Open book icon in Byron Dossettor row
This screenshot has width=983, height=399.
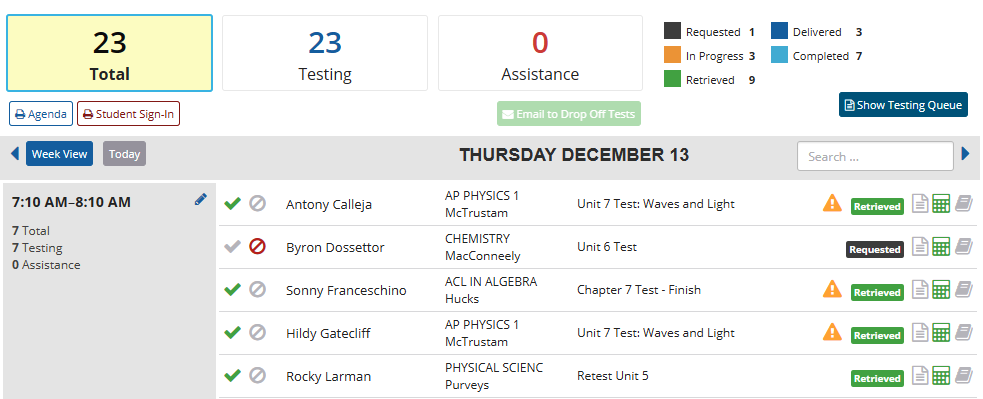[964, 247]
